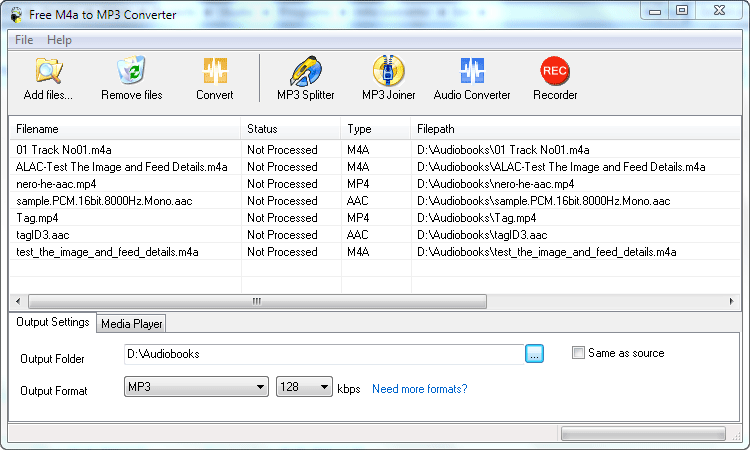Viewport: 750px width, 450px height.
Task: Browse for output folder with ... button
Action: pyautogui.click(x=534, y=353)
